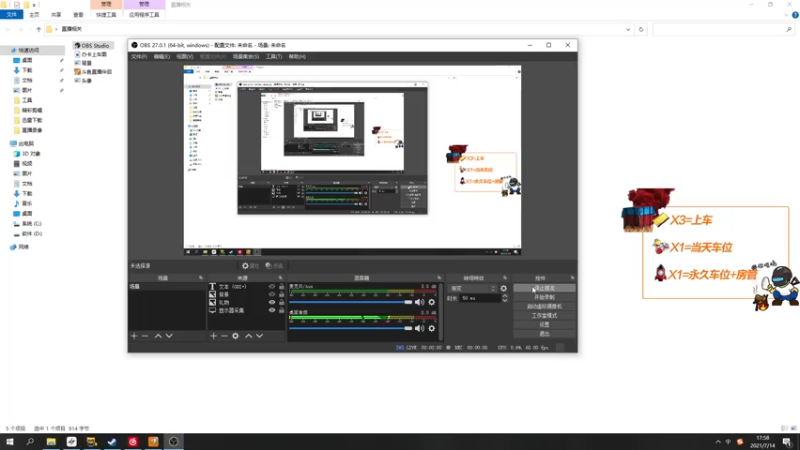This screenshot has height=450, width=800.
Task: Click the 退出 exit button in OBS controls
Action: point(544,334)
